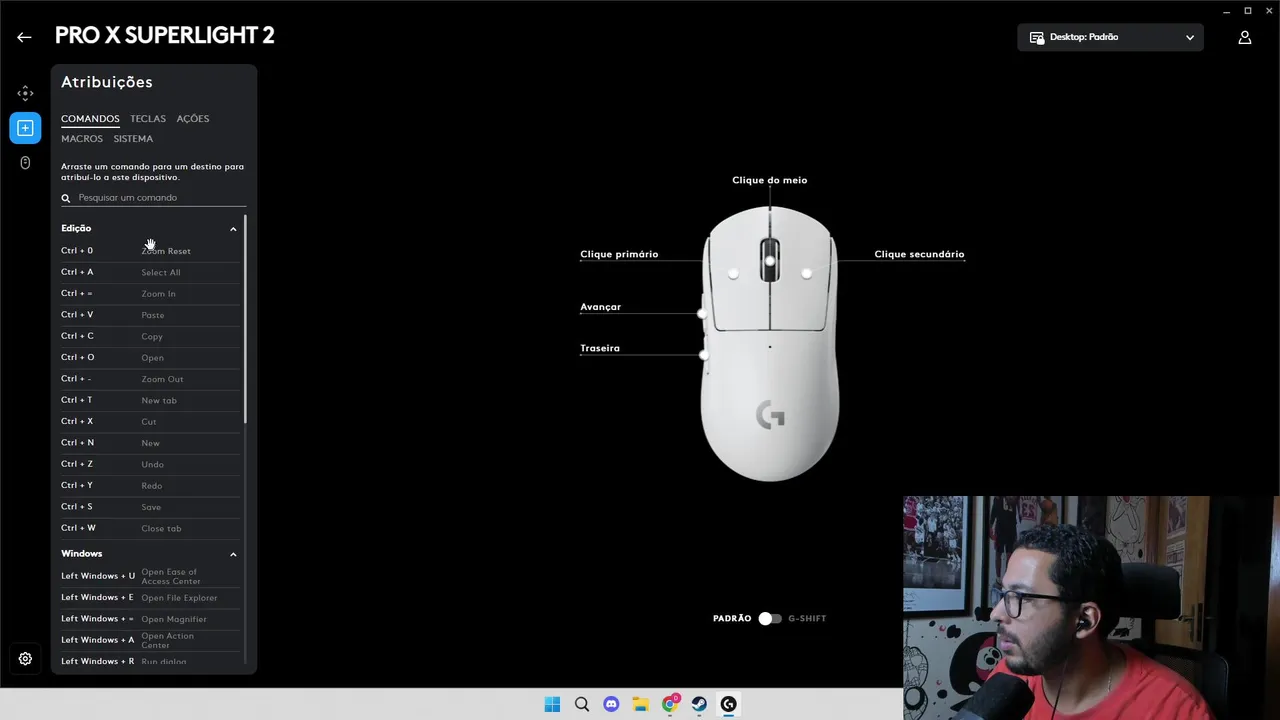Open Chrome from the taskbar
Viewport: 1280px width, 720px height.
point(670,704)
